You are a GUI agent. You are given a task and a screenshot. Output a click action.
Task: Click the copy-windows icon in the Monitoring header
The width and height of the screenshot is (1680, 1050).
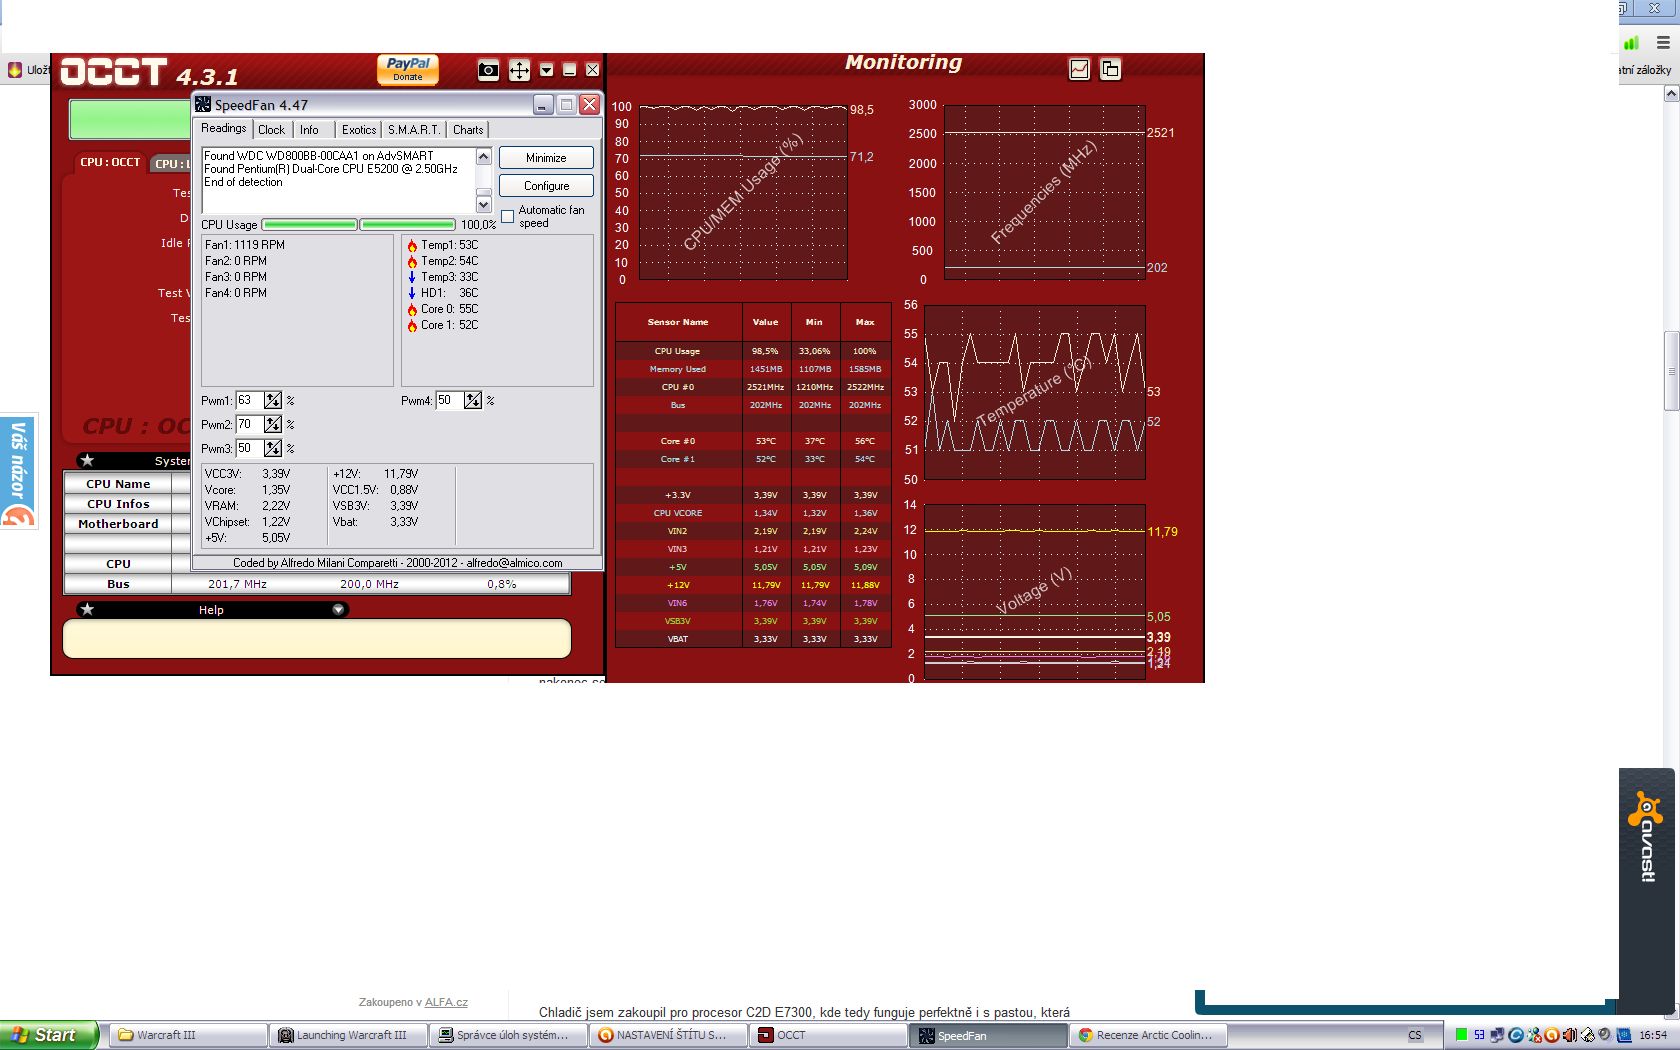[x=1110, y=69]
